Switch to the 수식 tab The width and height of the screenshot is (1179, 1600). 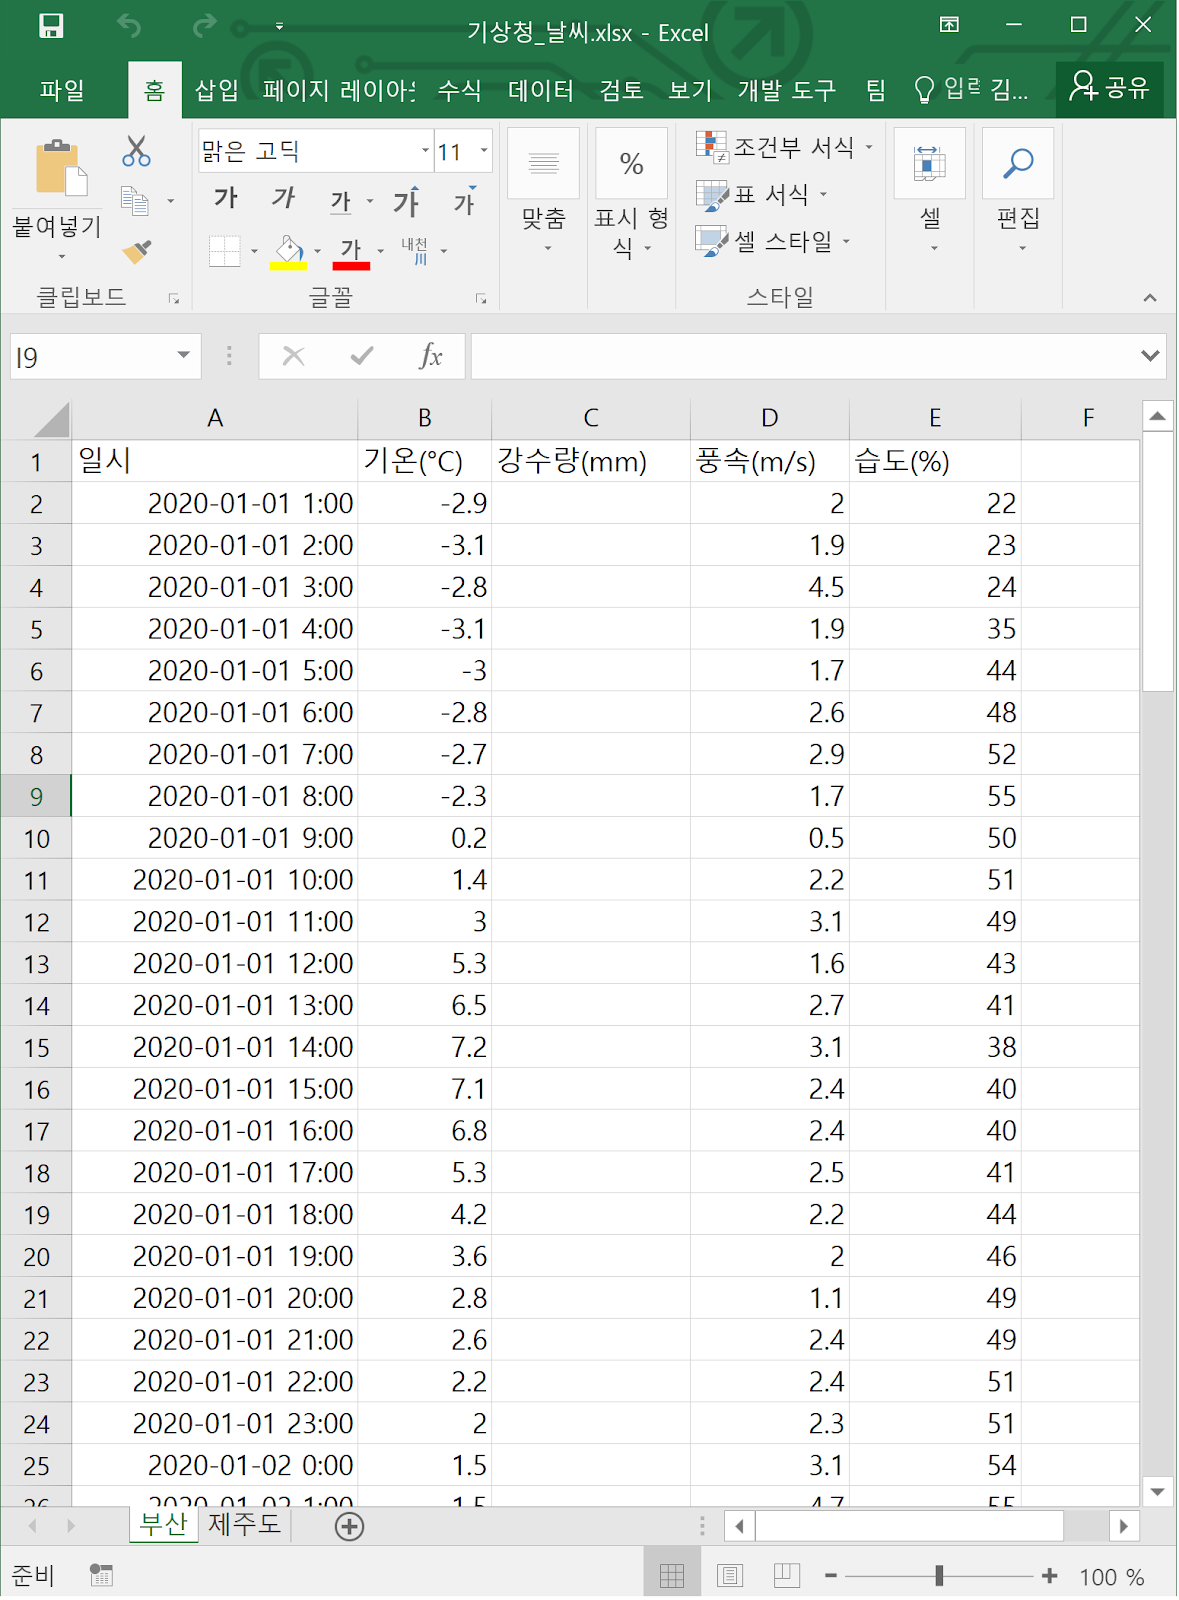pos(460,91)
